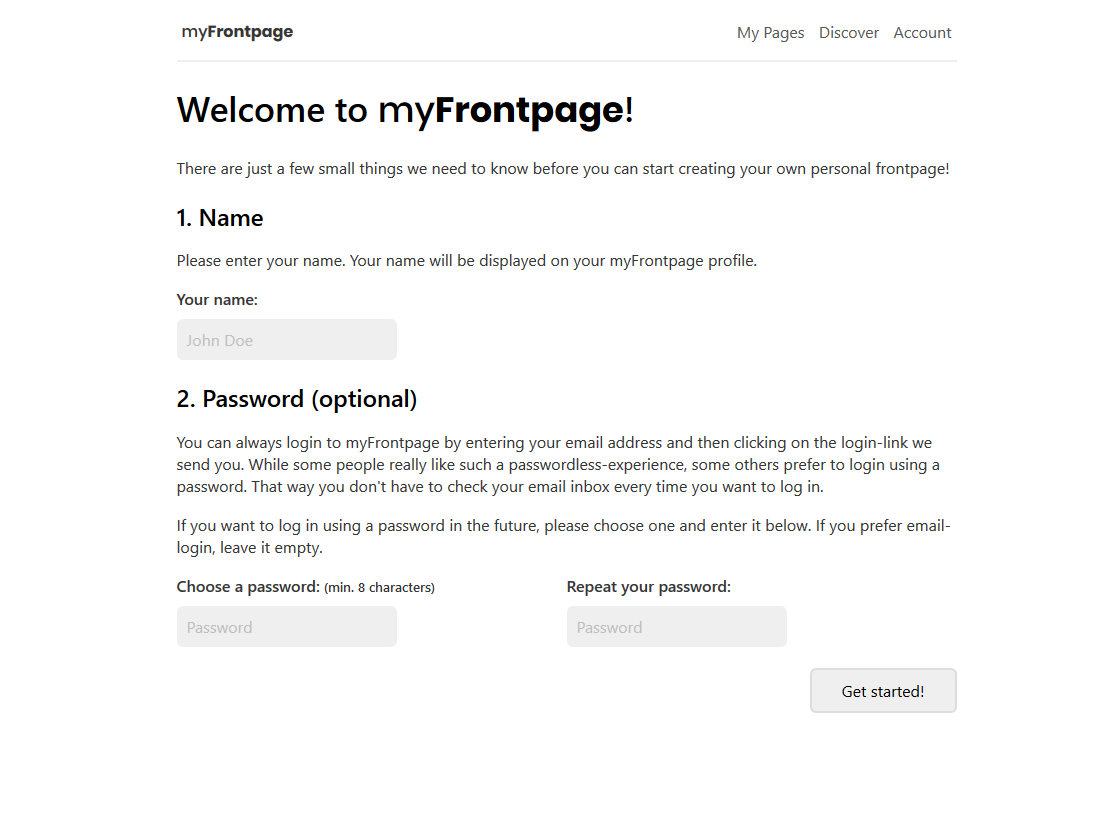Viewport: 1097px width, 817px height.
Task: Click the "1. Name" section heading
Action: click(220, 218)
